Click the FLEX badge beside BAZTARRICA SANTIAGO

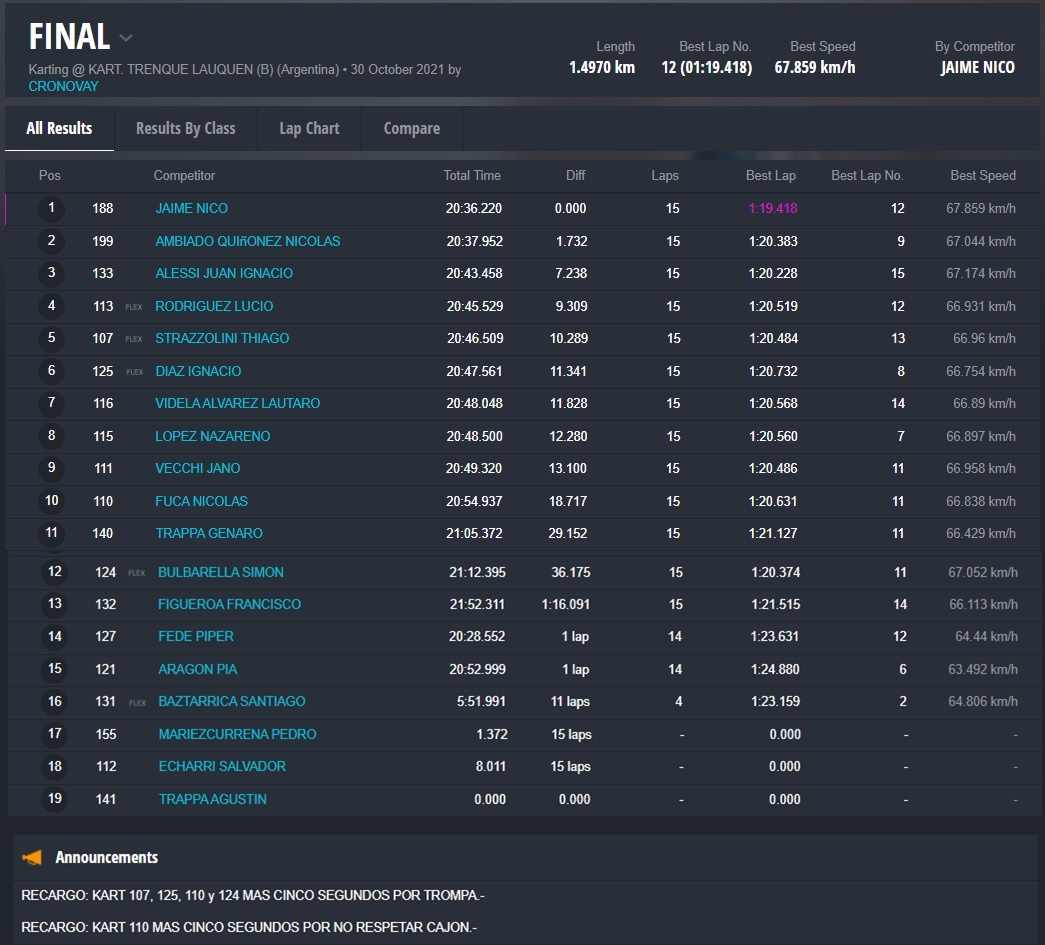click(x=137, y=702)
